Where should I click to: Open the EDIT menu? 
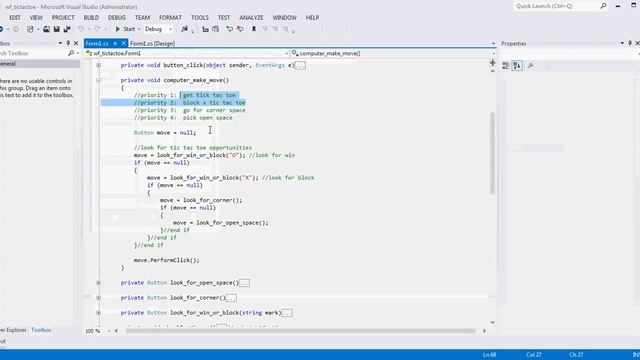click(15, 18)
